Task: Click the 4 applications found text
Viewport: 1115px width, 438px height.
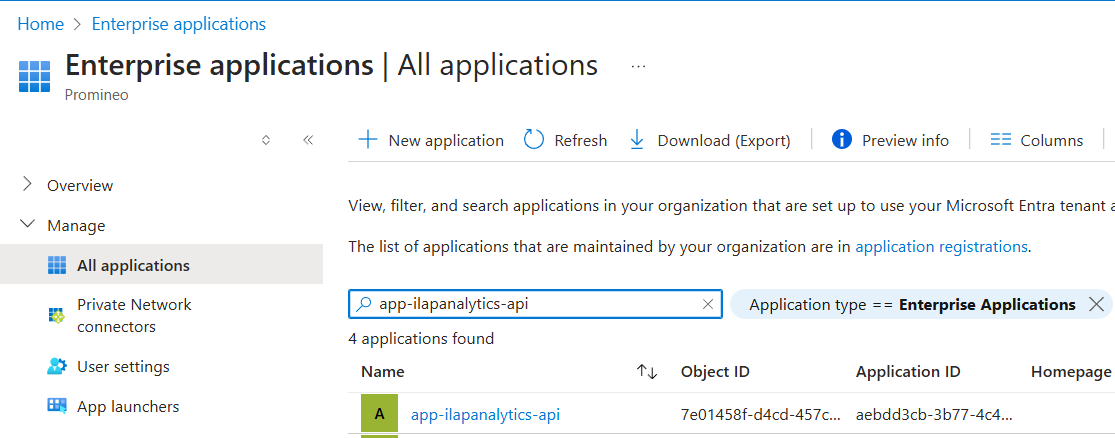Action: click(421, 338)
